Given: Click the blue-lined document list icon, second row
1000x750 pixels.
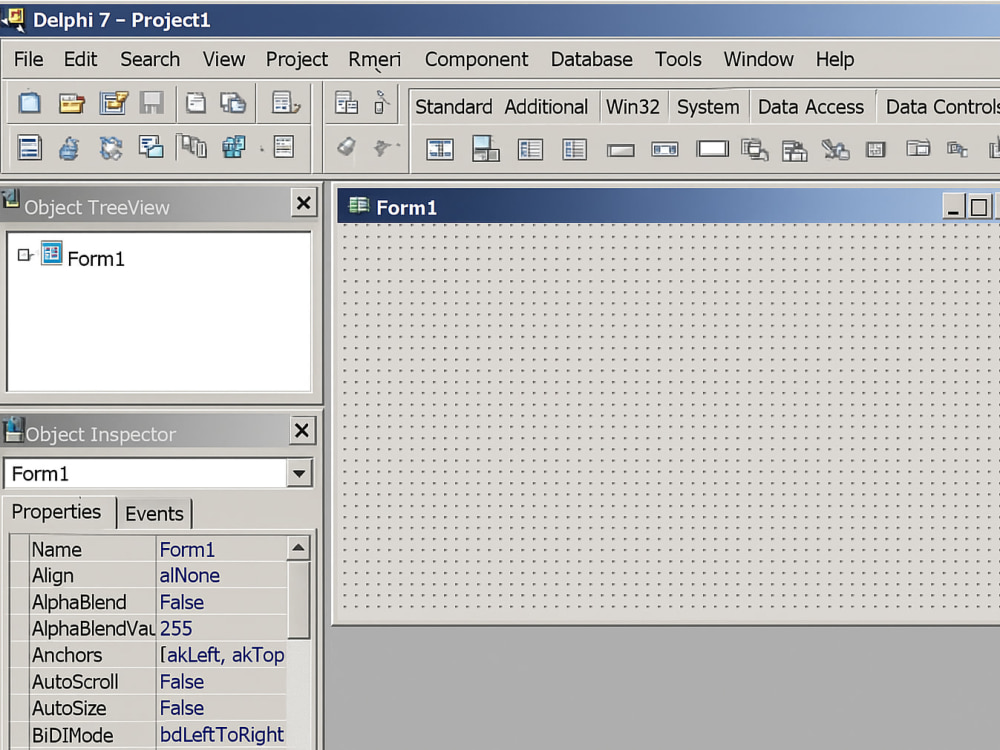Looking at the screenshot, I should [x=29, y=148].
